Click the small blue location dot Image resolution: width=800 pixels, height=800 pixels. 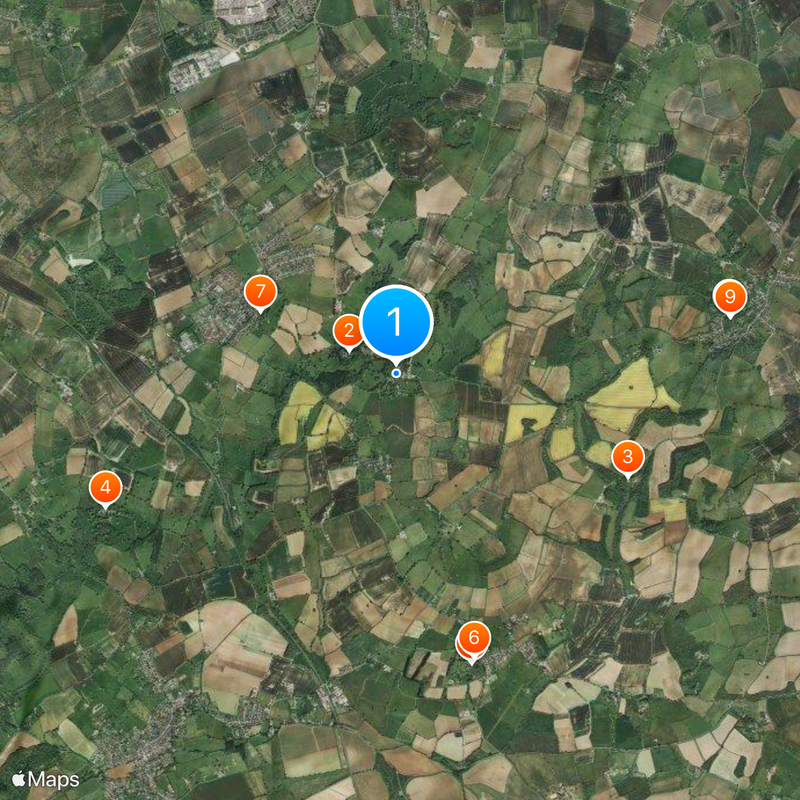pos(396,373)
